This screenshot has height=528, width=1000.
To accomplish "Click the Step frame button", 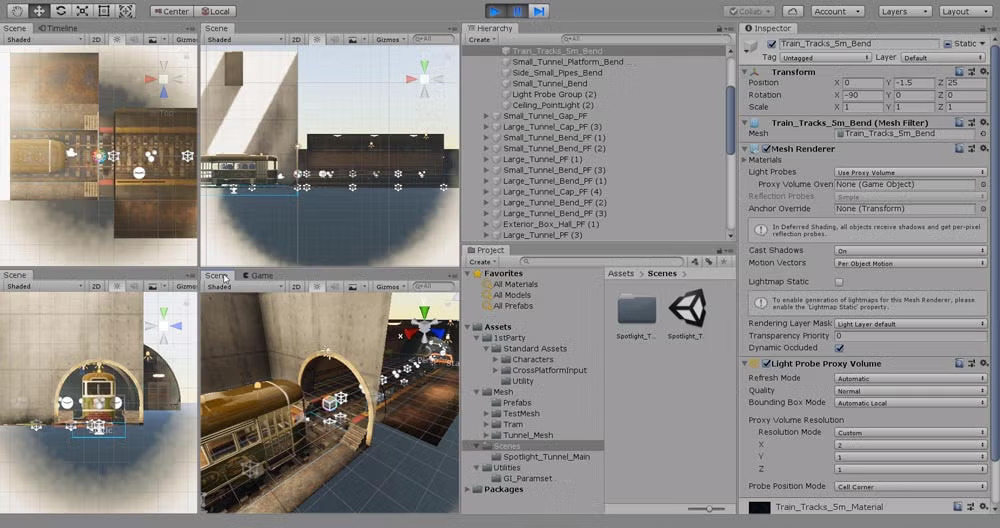I will coord(539,11).
